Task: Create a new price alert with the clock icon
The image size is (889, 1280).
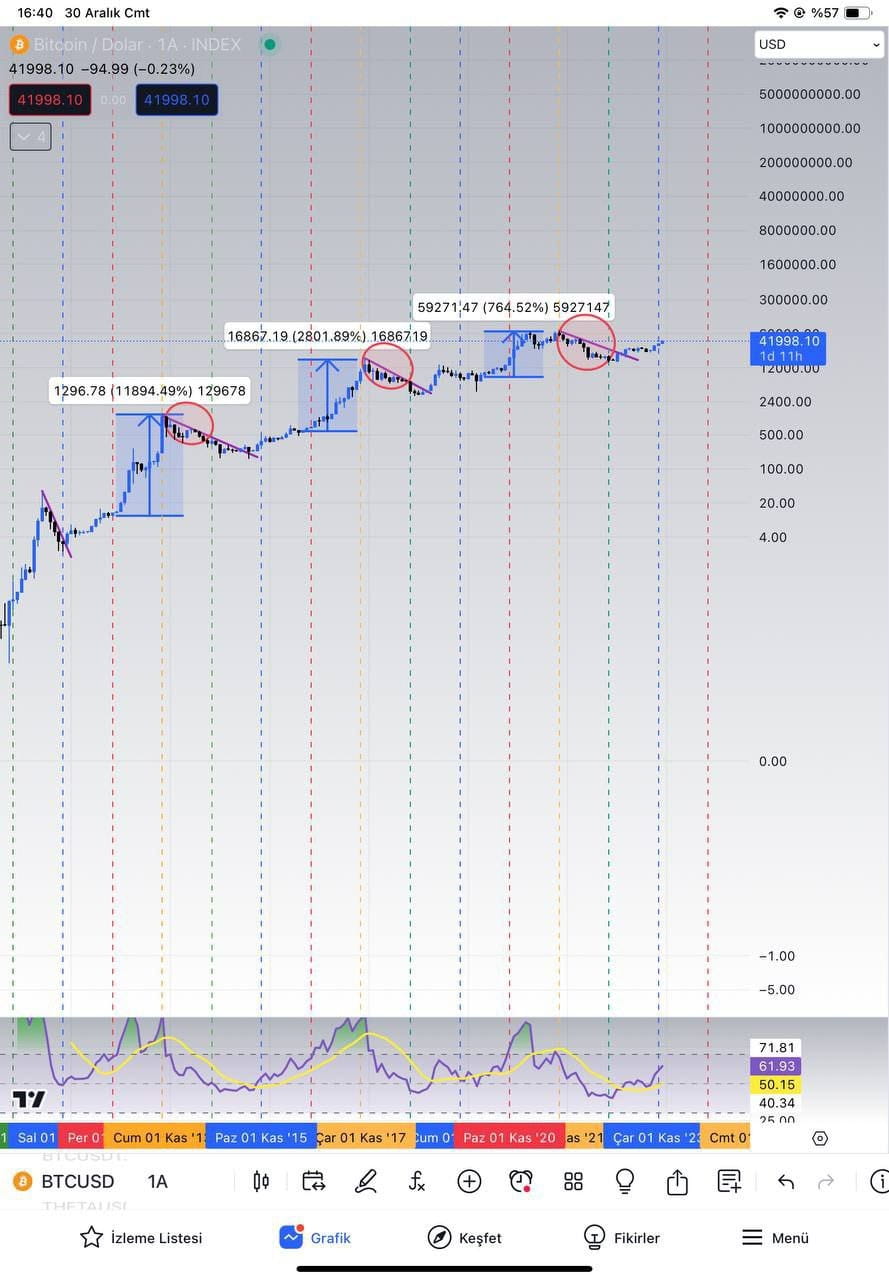Action: click(521, 1181)
